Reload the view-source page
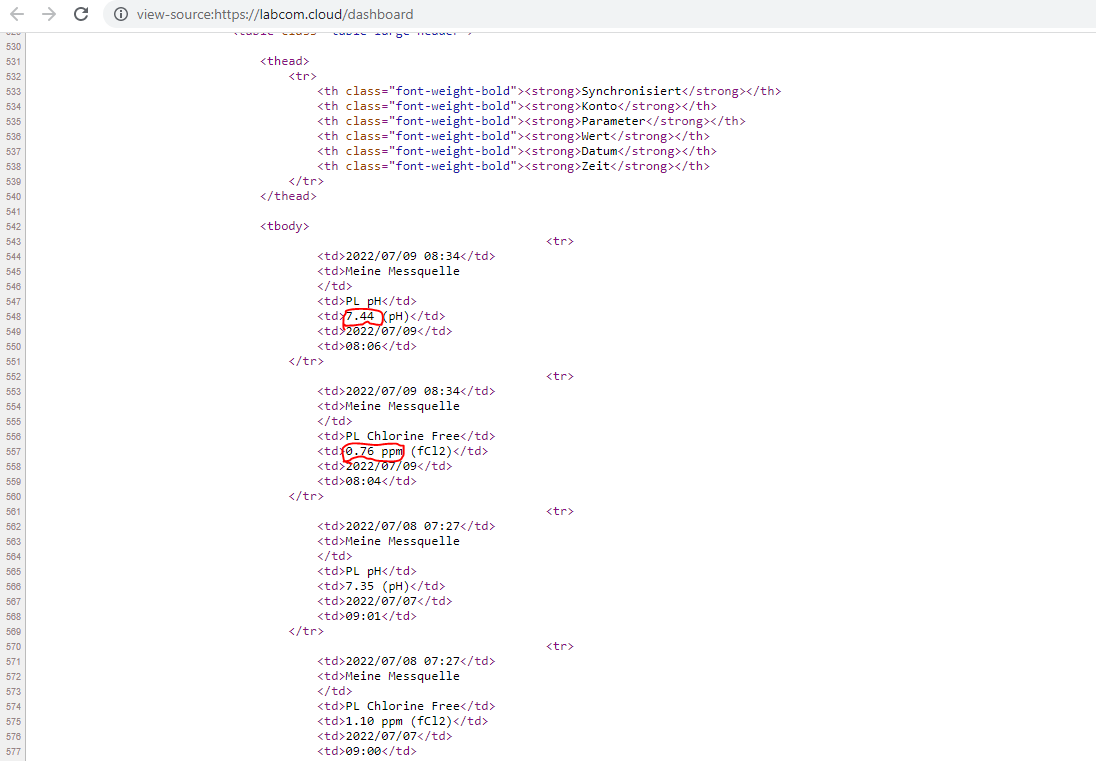The width and height of the screenshot is (1096, 761). tap(81, 14)
